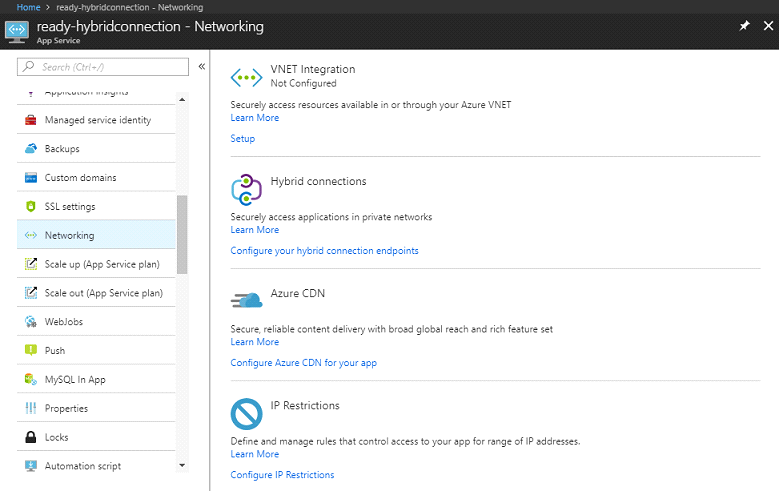Click the 'Not Configured' status text
779x491 pixels.
[304, 83]
